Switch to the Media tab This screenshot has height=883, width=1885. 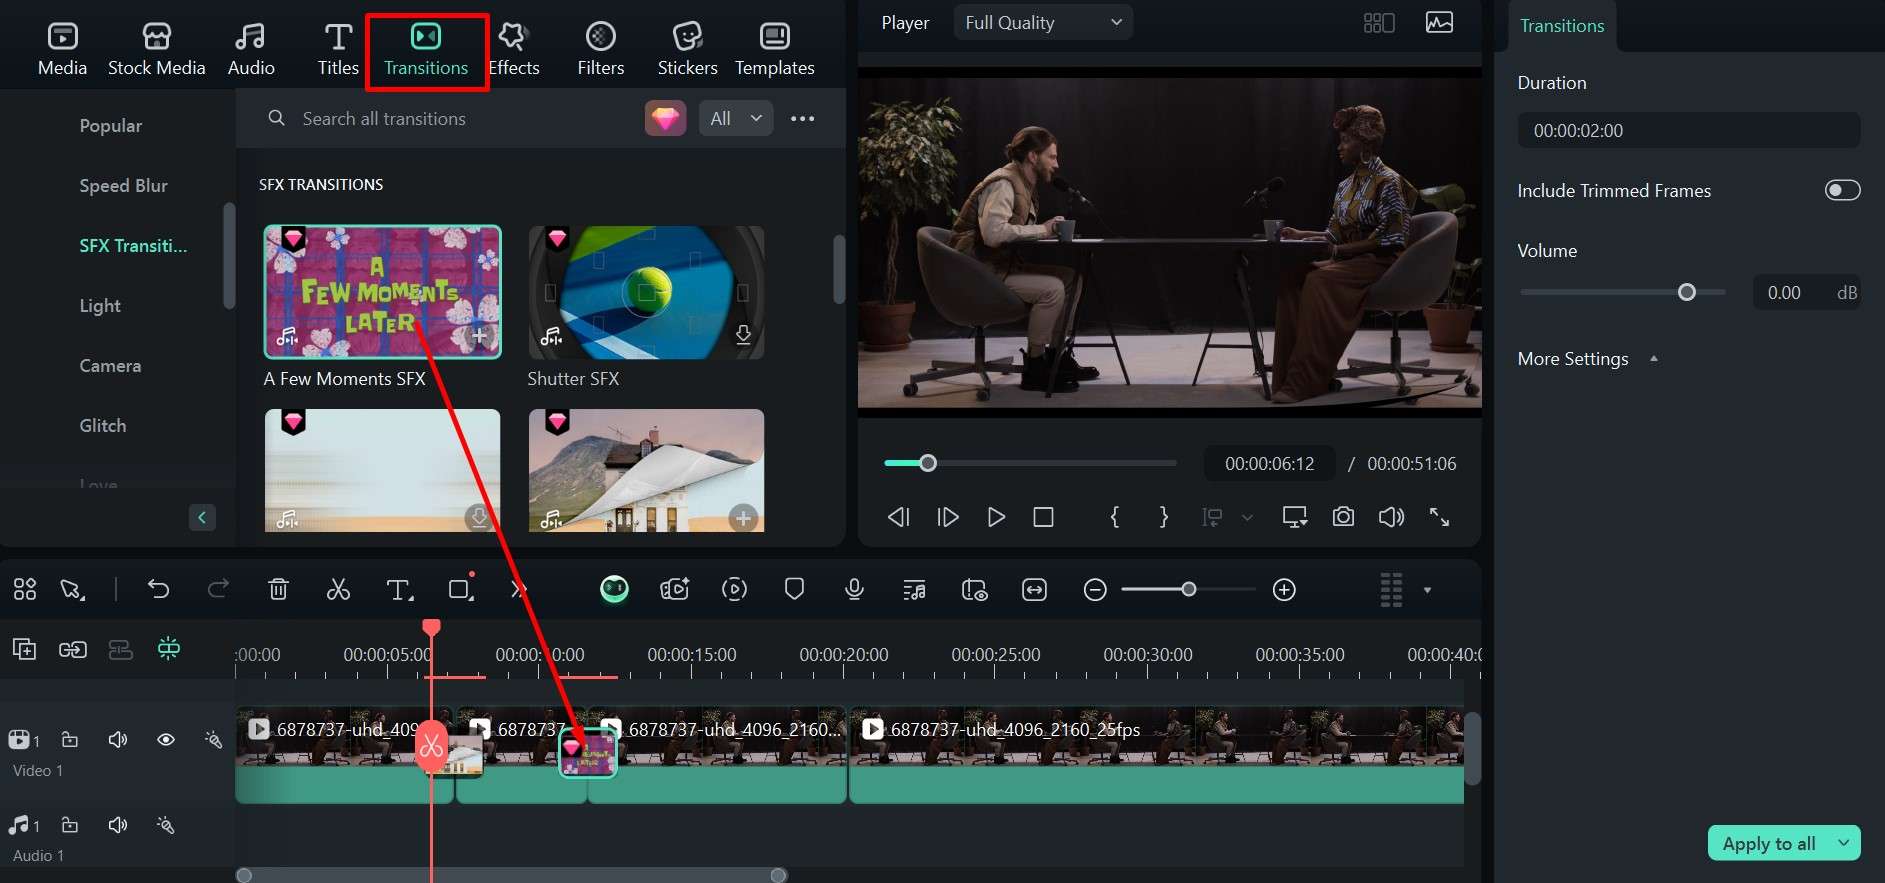coord(62,49)
